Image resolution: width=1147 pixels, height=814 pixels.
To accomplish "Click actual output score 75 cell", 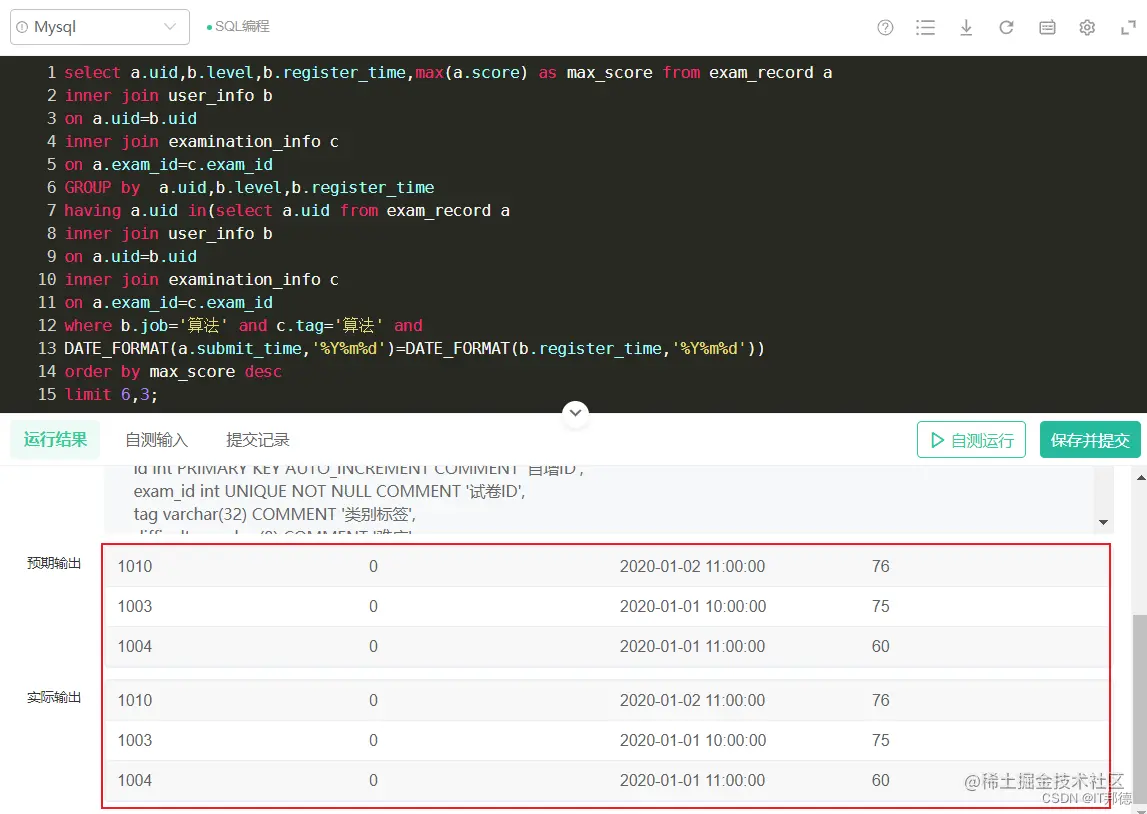I will (880, 740).
